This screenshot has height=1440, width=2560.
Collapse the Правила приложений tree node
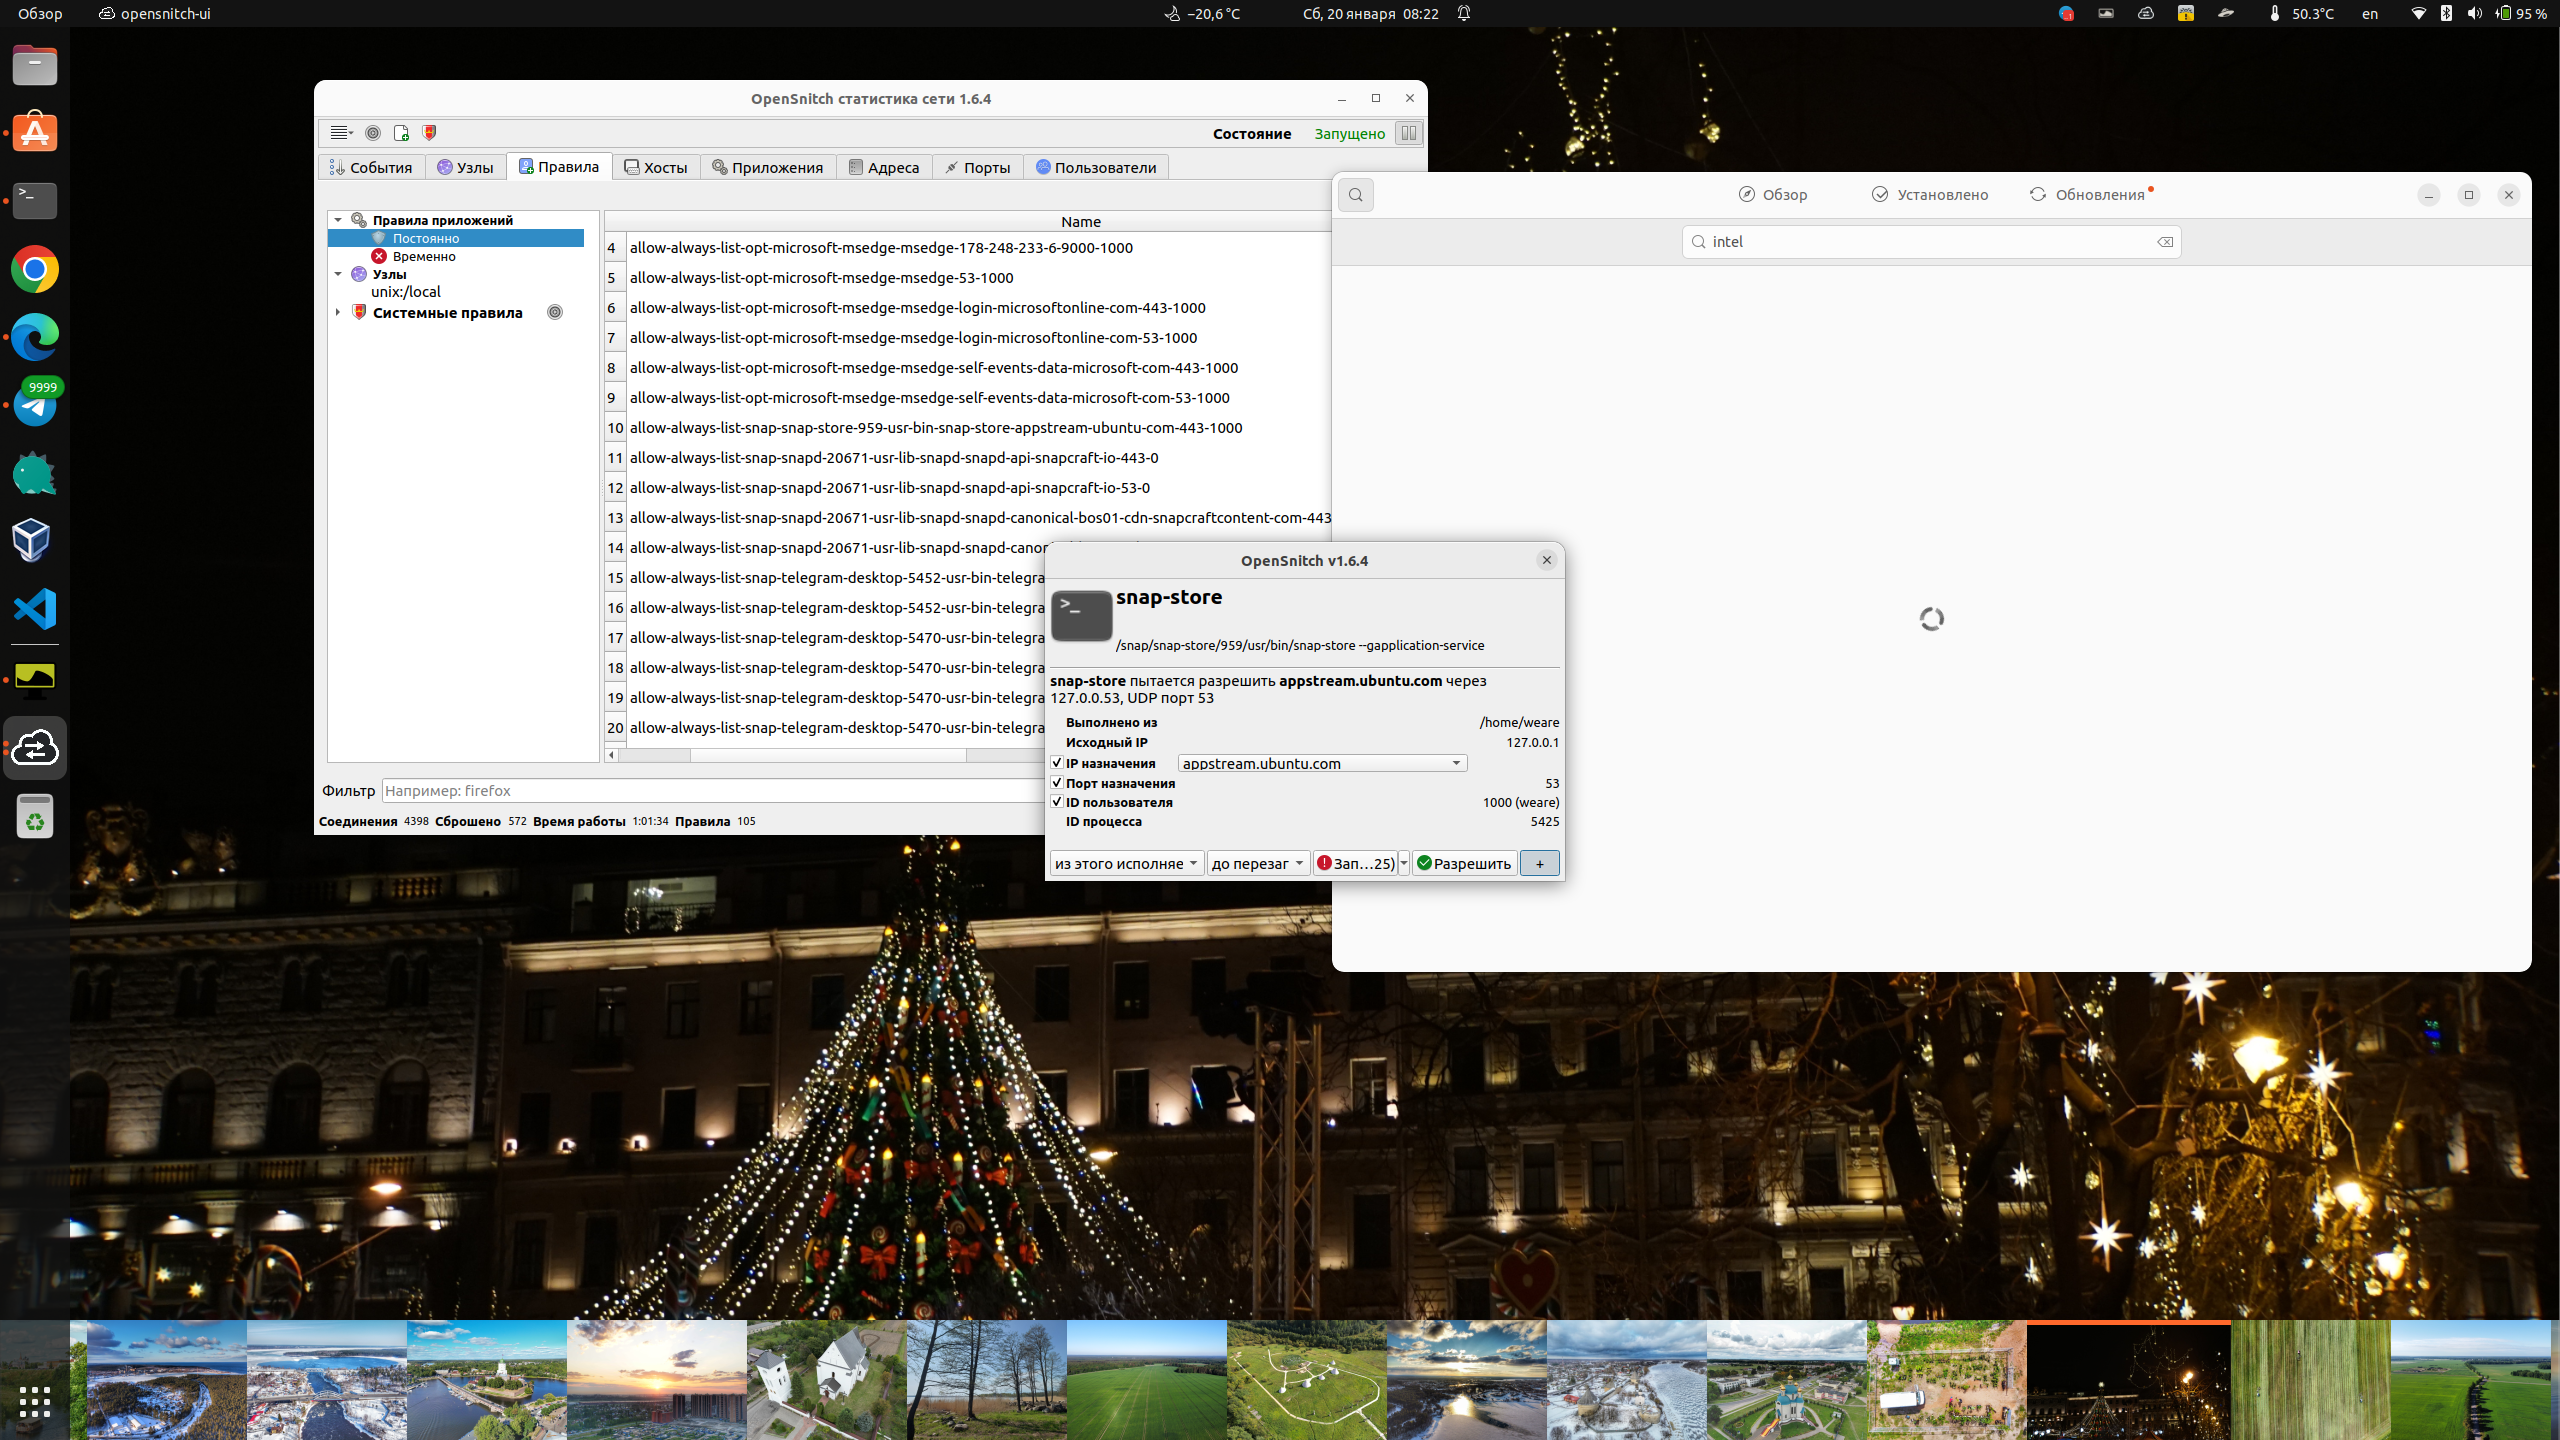pyautogui.click(x=338, y=220)
